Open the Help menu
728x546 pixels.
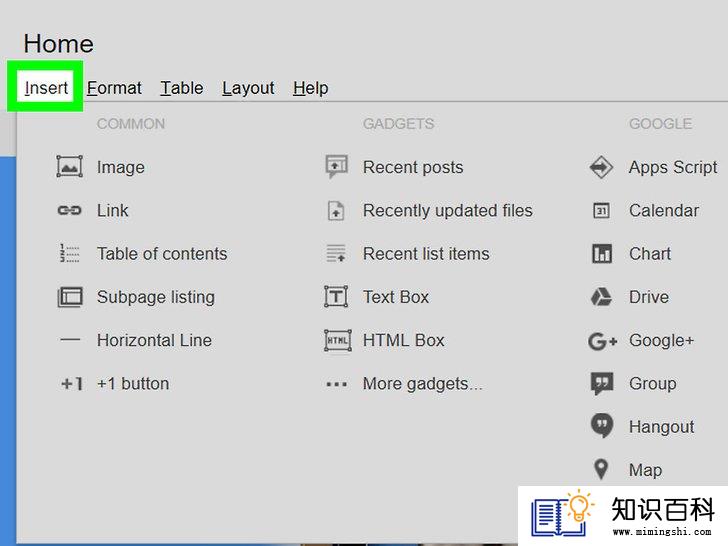pos(311,88)
